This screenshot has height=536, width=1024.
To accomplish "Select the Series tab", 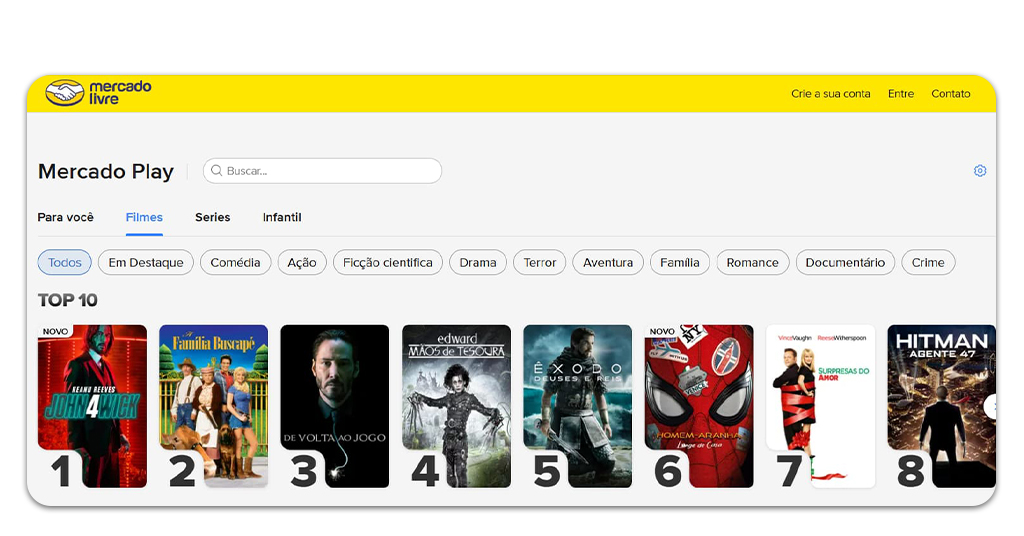I will (212, 217).
